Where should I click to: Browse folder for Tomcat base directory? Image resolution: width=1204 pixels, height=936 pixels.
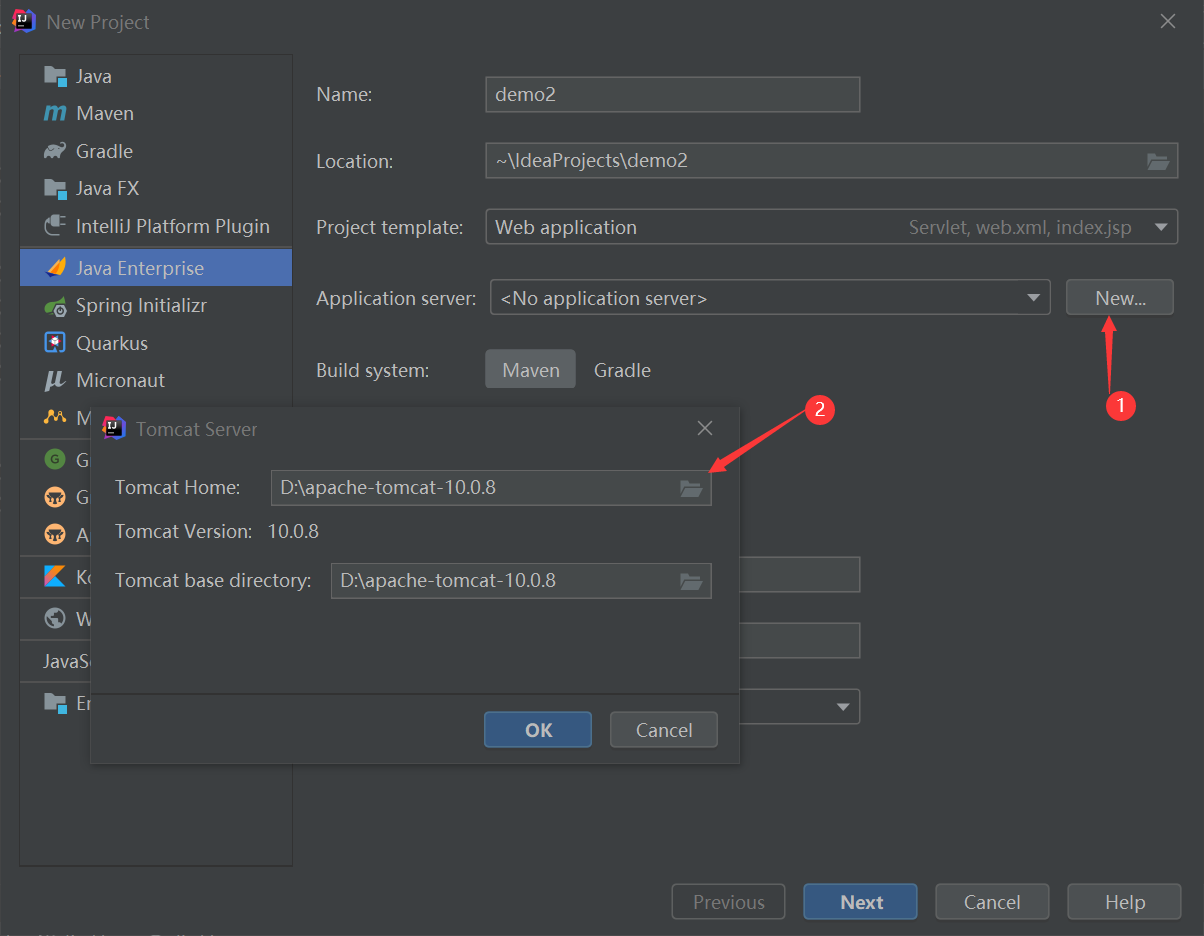[x=691, y=581]
